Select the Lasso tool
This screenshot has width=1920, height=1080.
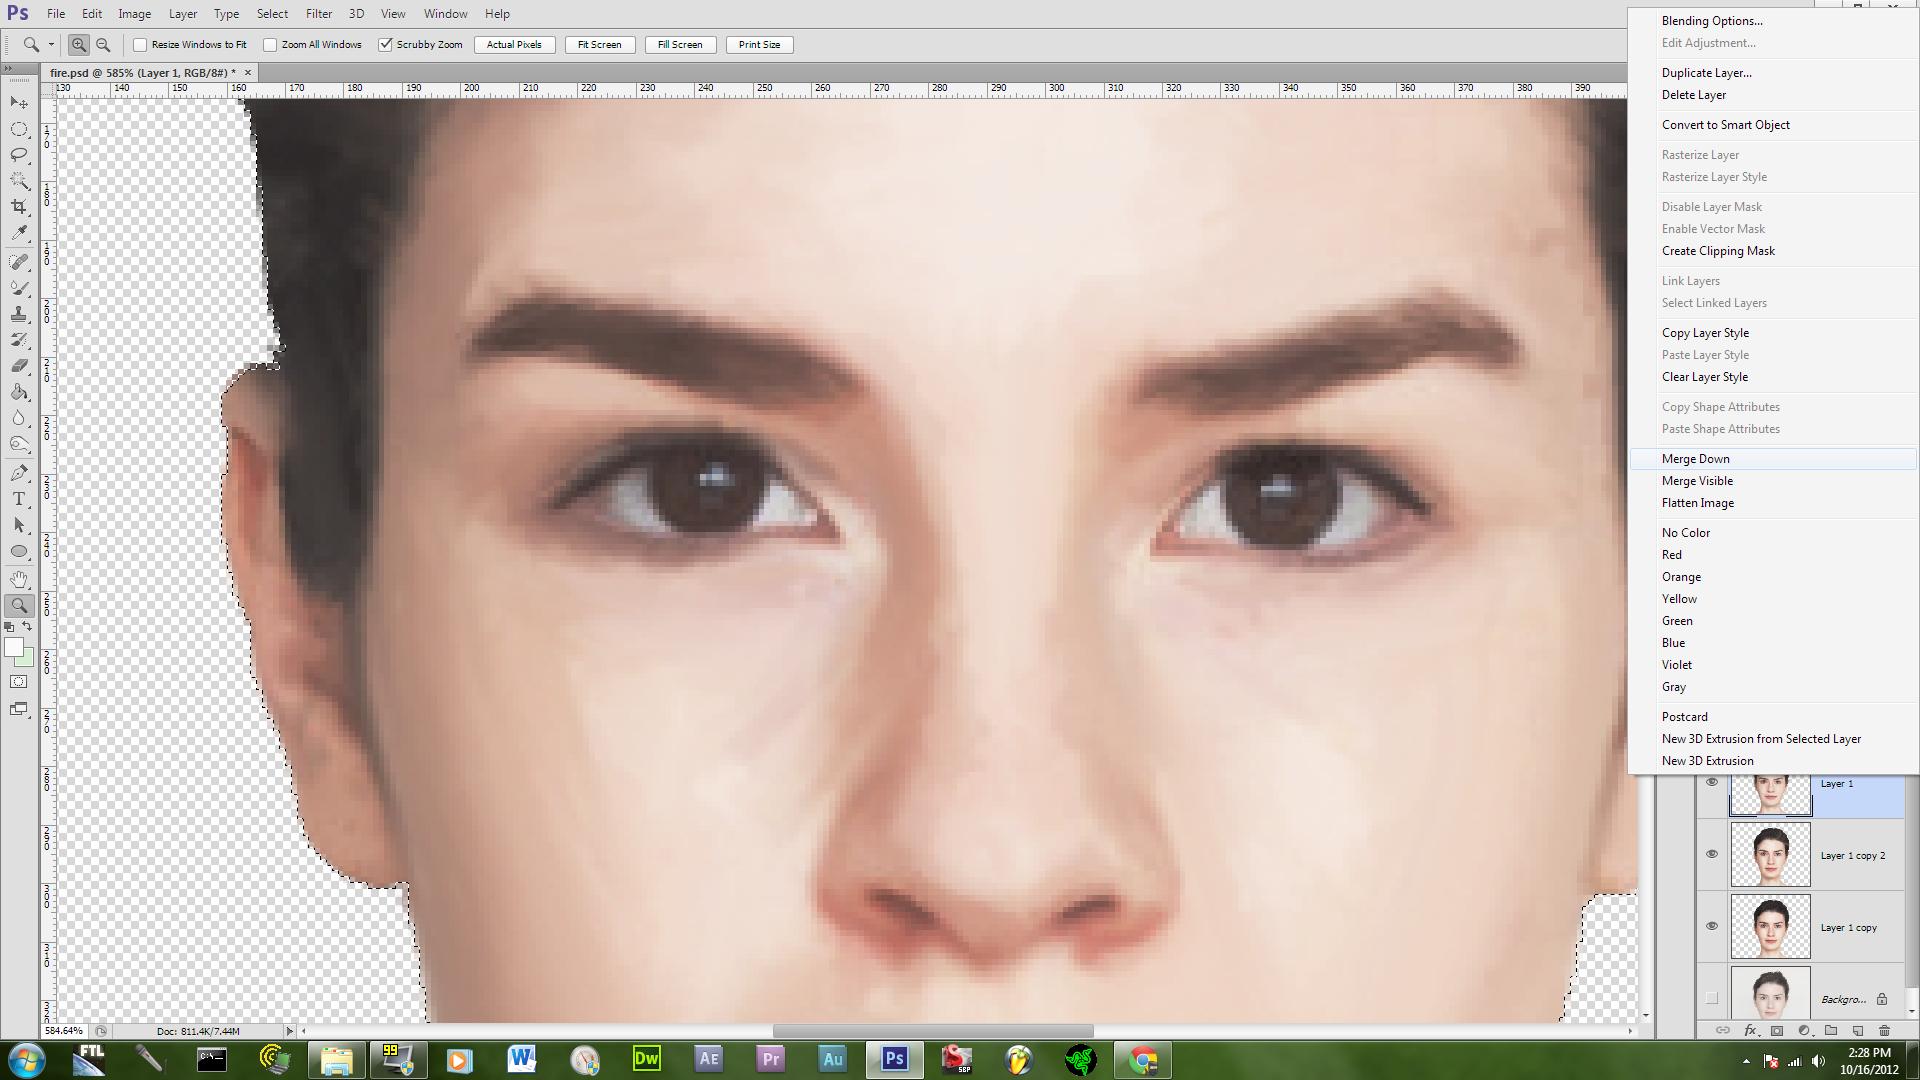click(x=19, y=155)
